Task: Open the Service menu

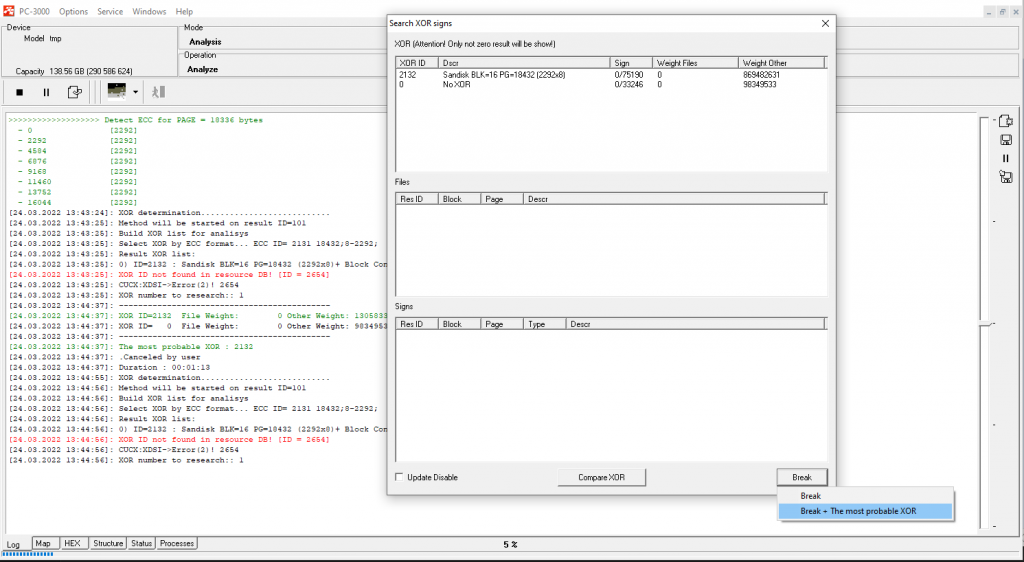Action: [110, 11]
